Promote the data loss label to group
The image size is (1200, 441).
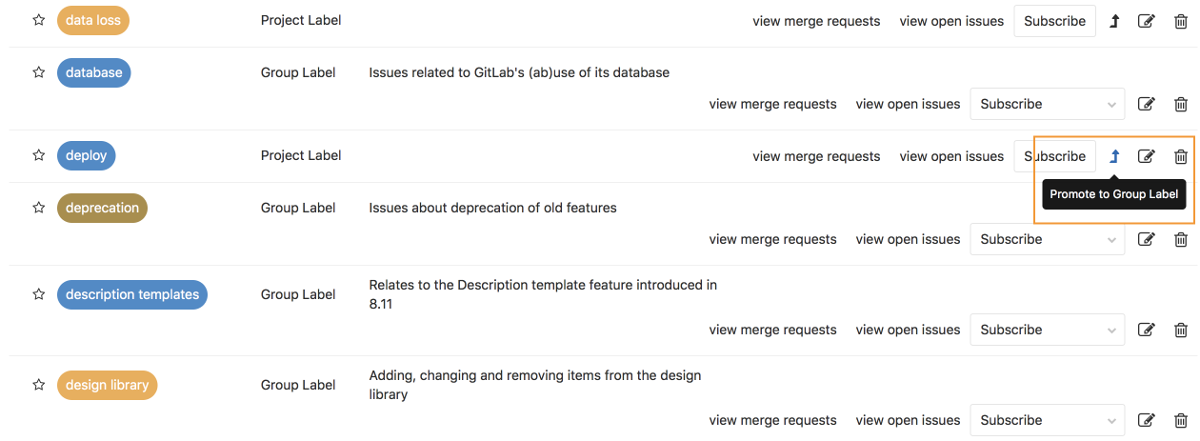[1115, 21]
